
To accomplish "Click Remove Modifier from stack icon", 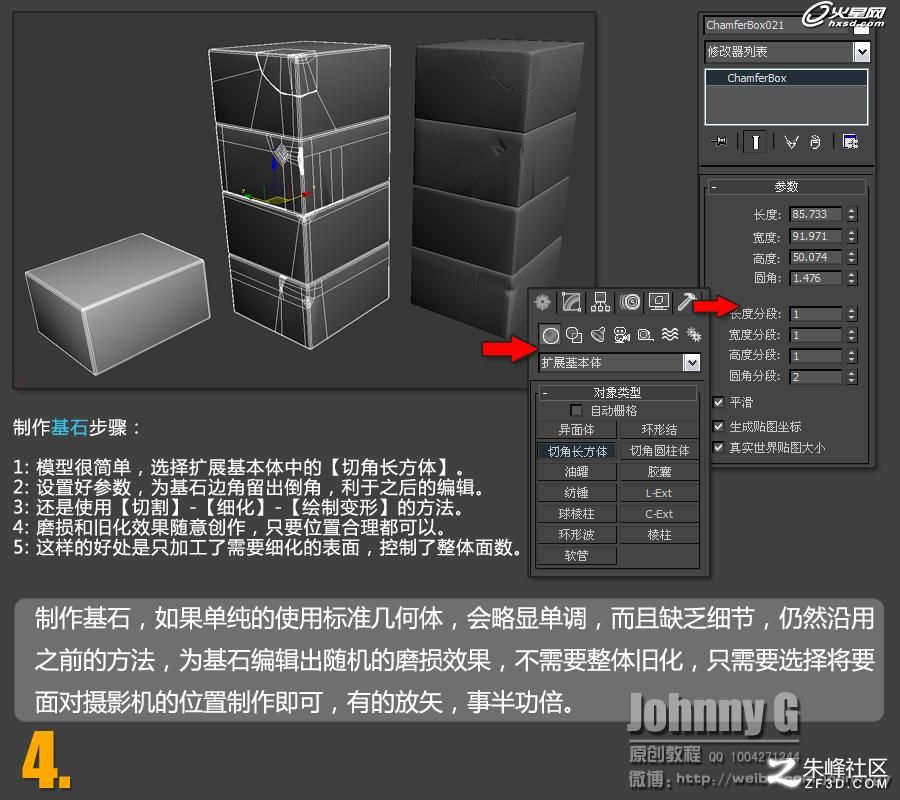I will tap(815, 142).
